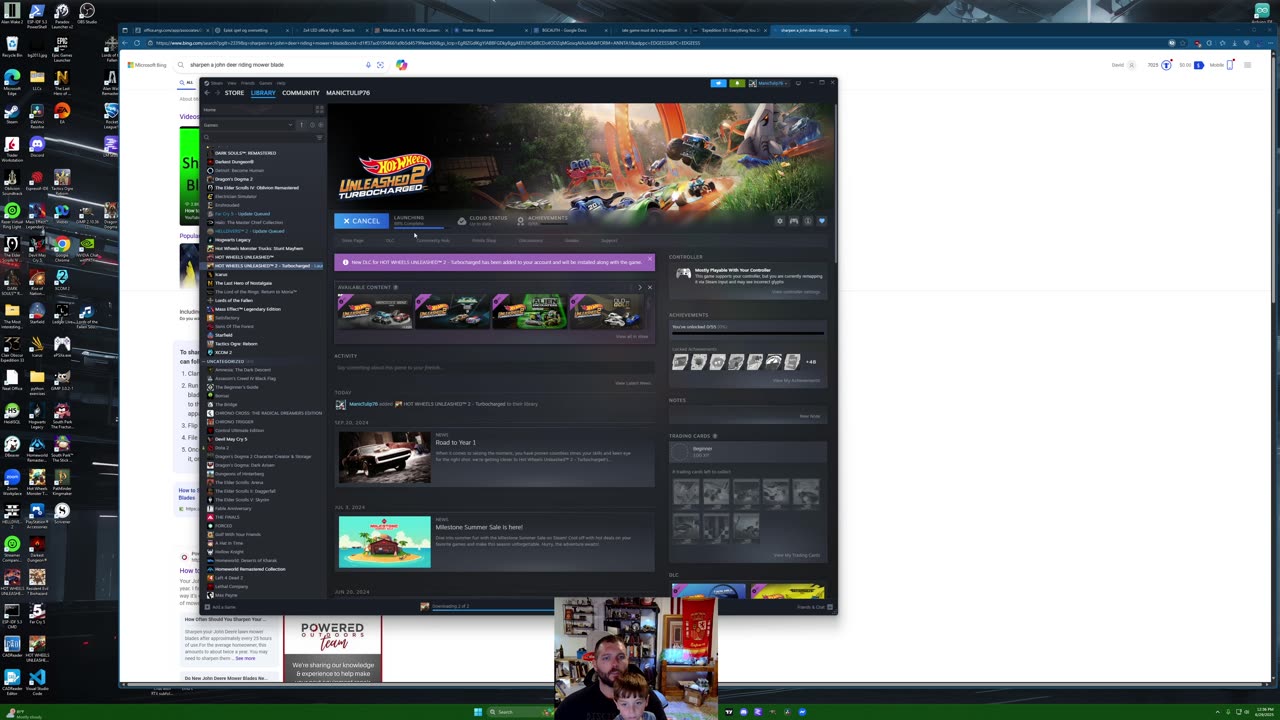The width and height of the screenshot is (1280, 720).
Task: Close the Available Content section
Action: coord(650,287)
